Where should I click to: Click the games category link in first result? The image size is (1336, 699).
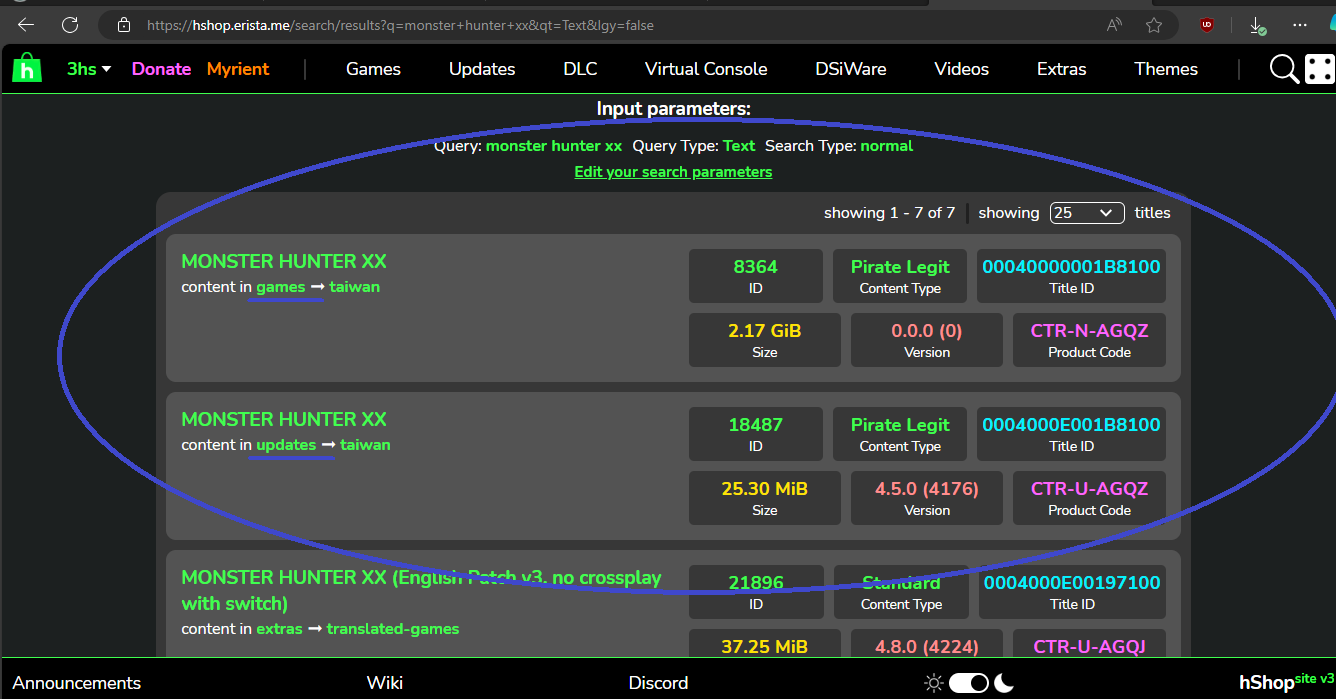281,287
